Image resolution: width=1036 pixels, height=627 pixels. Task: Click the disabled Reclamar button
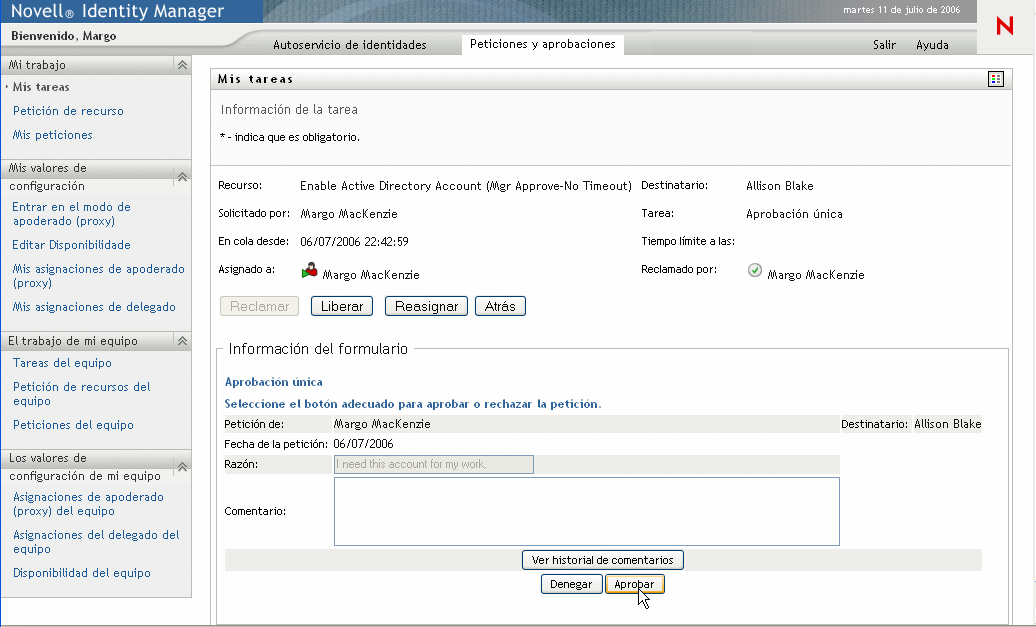260,307
